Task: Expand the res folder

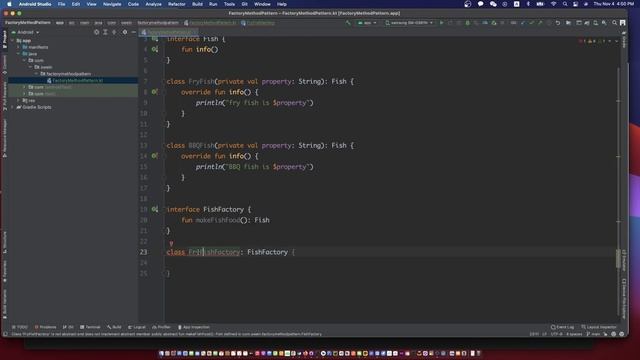Action: coord(18,100)
